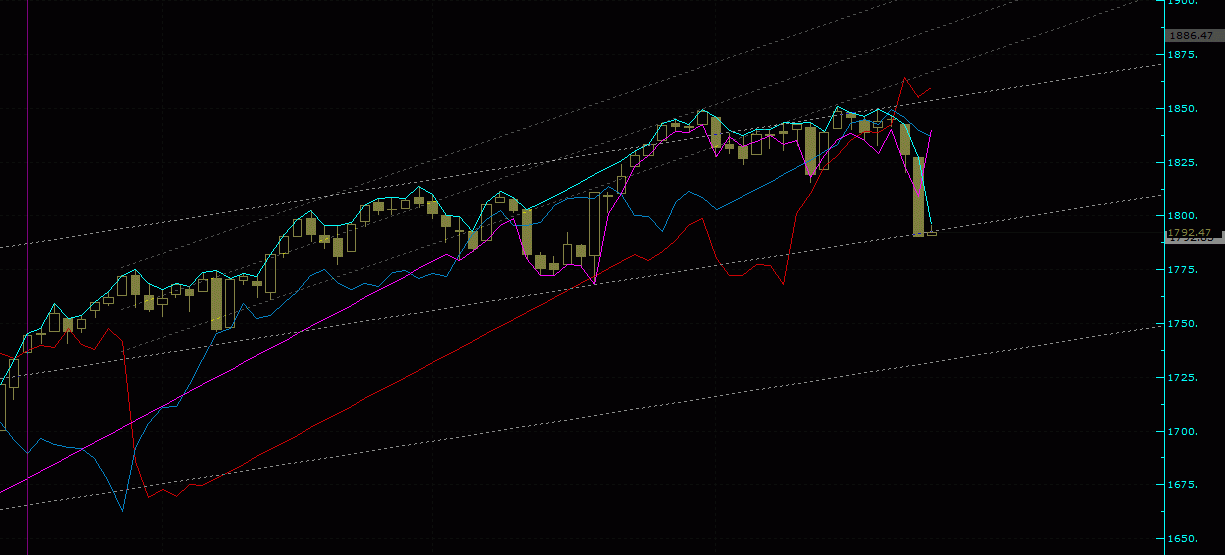This screenshot has width=1225, height=555.
Task: Click the 1825 price axis label
Action: [1184, 162]
